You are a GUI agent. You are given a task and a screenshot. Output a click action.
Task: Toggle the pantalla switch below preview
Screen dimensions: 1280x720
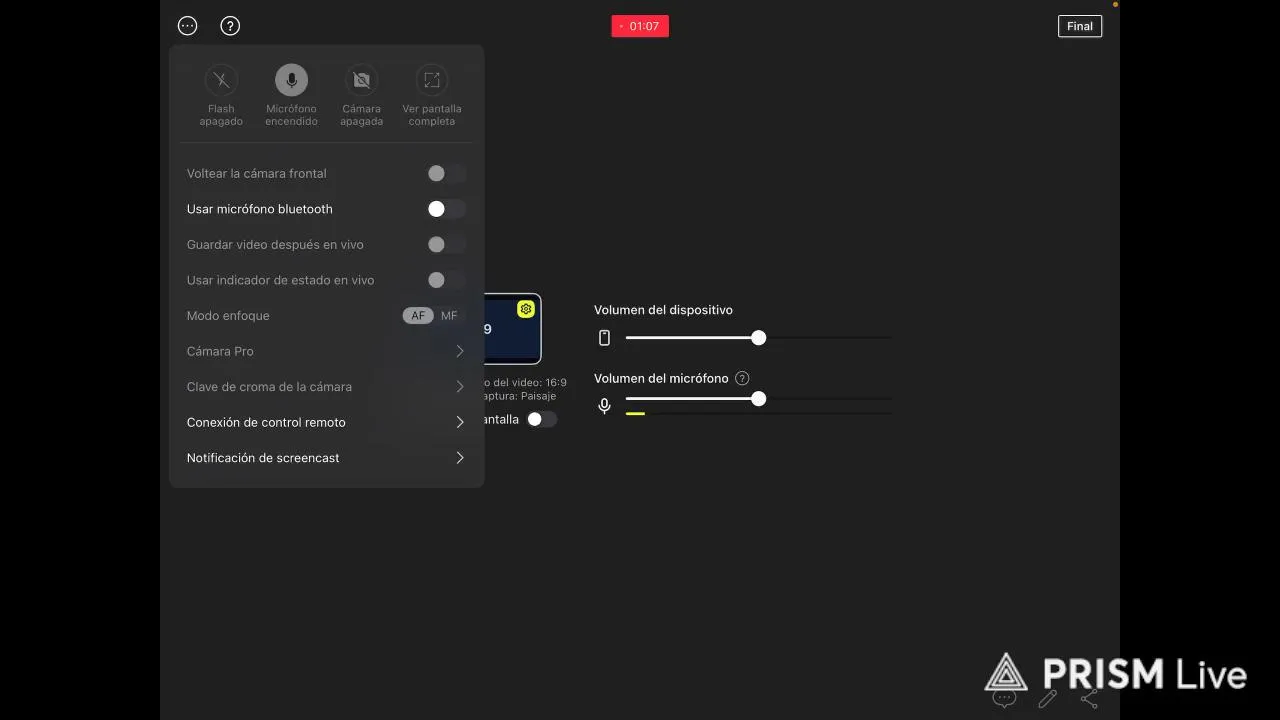coord(541,420)
